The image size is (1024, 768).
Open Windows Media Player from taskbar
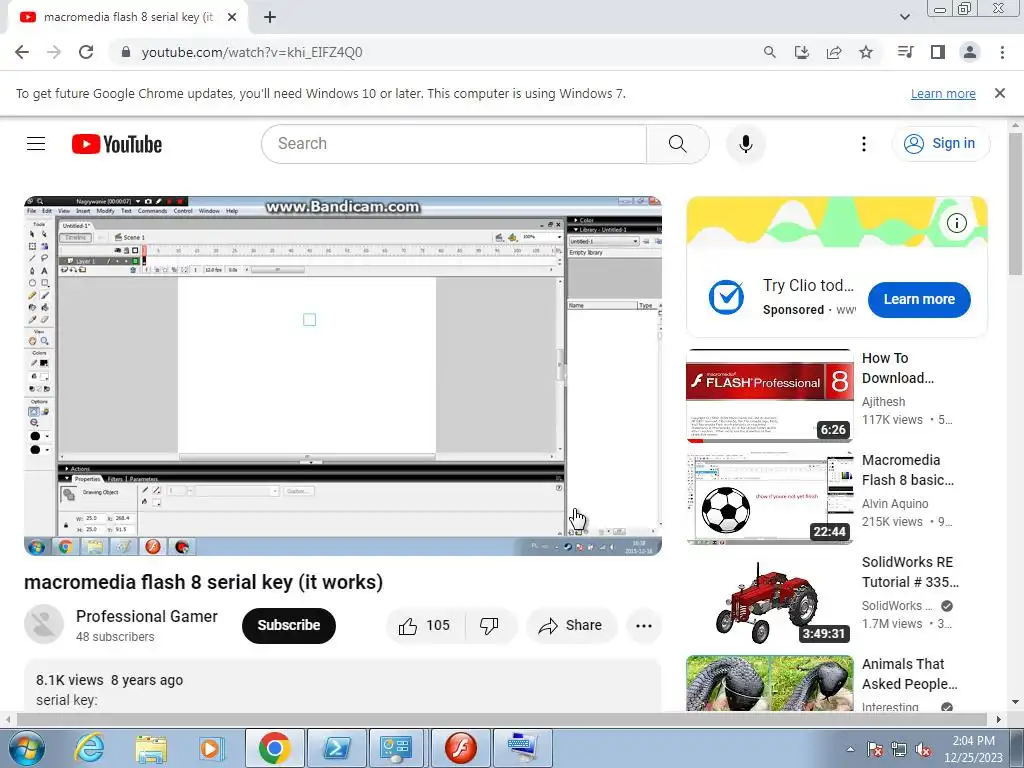tap(212, 748)
